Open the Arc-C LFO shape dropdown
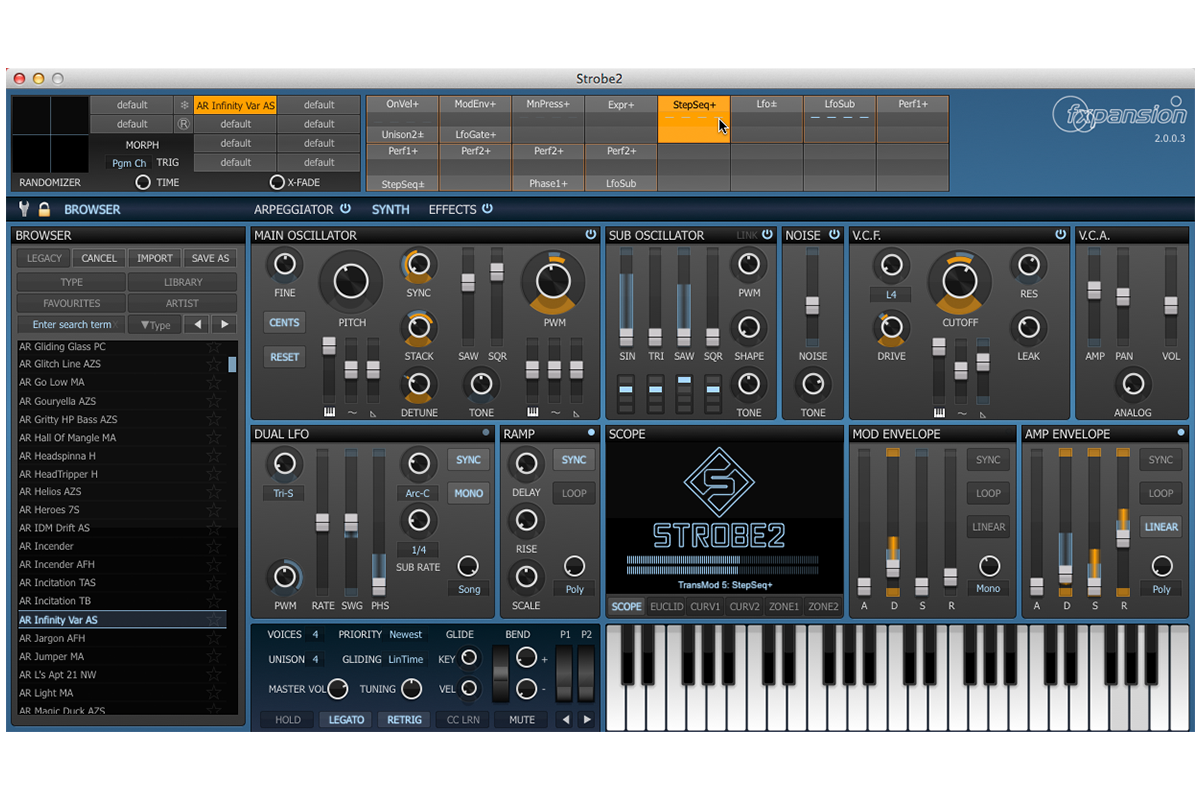 [x=418, y=493]
